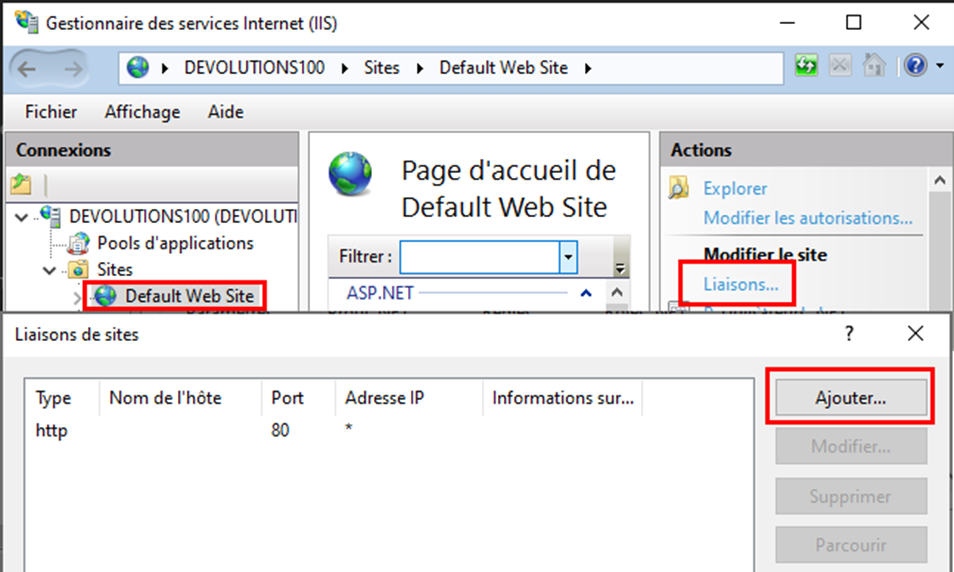
Task: Click arrow after Default Web Site breadcrumb
Action: (588, 68)
